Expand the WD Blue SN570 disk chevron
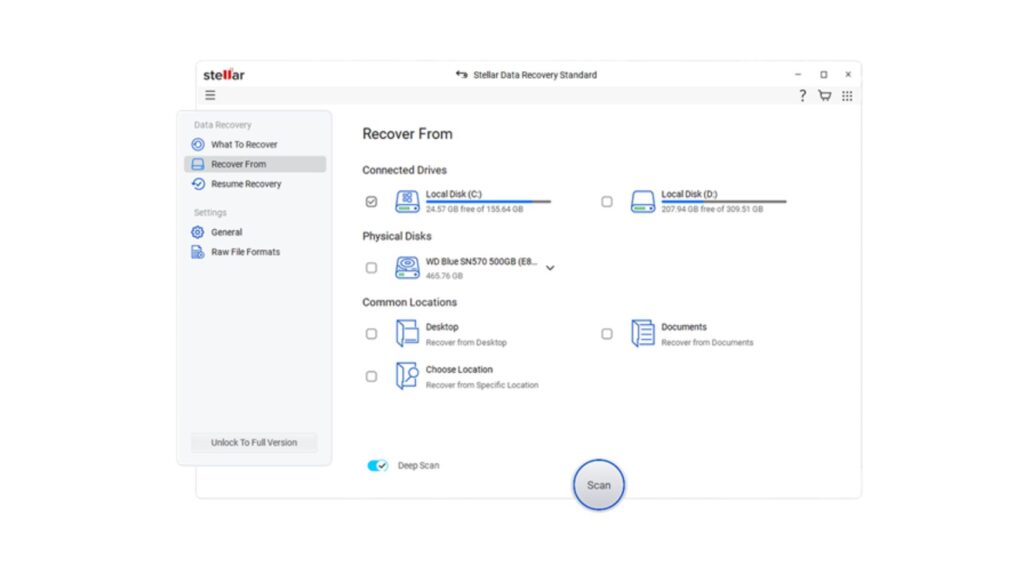The image size is (1024, 577). (x=550, y=268)
